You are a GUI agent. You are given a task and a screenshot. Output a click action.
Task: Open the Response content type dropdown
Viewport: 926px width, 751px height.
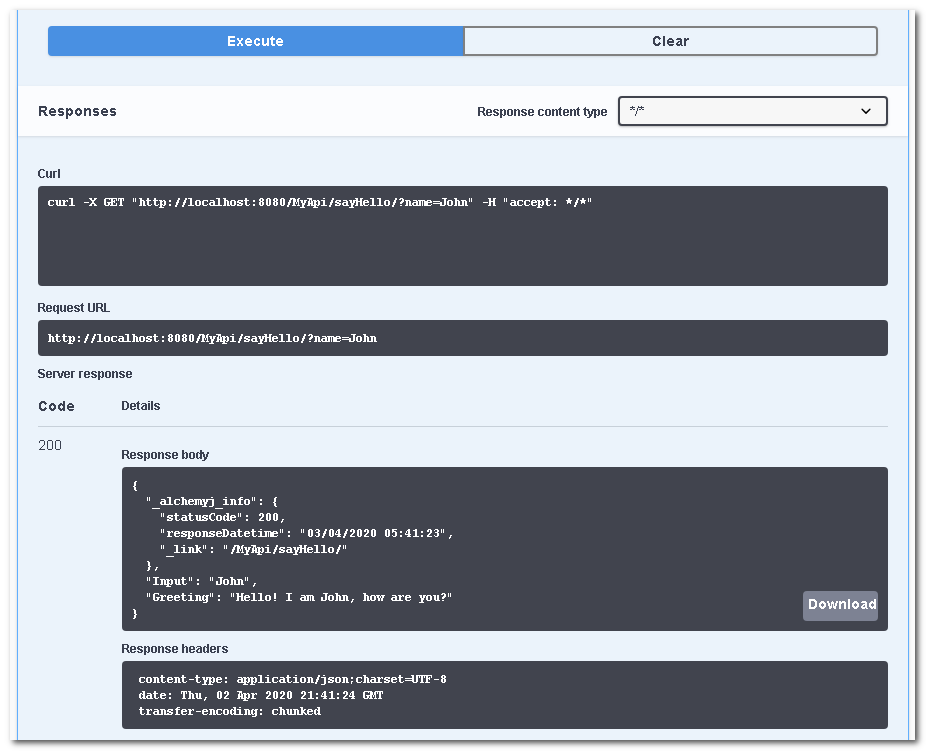click(x=751, y=111)
